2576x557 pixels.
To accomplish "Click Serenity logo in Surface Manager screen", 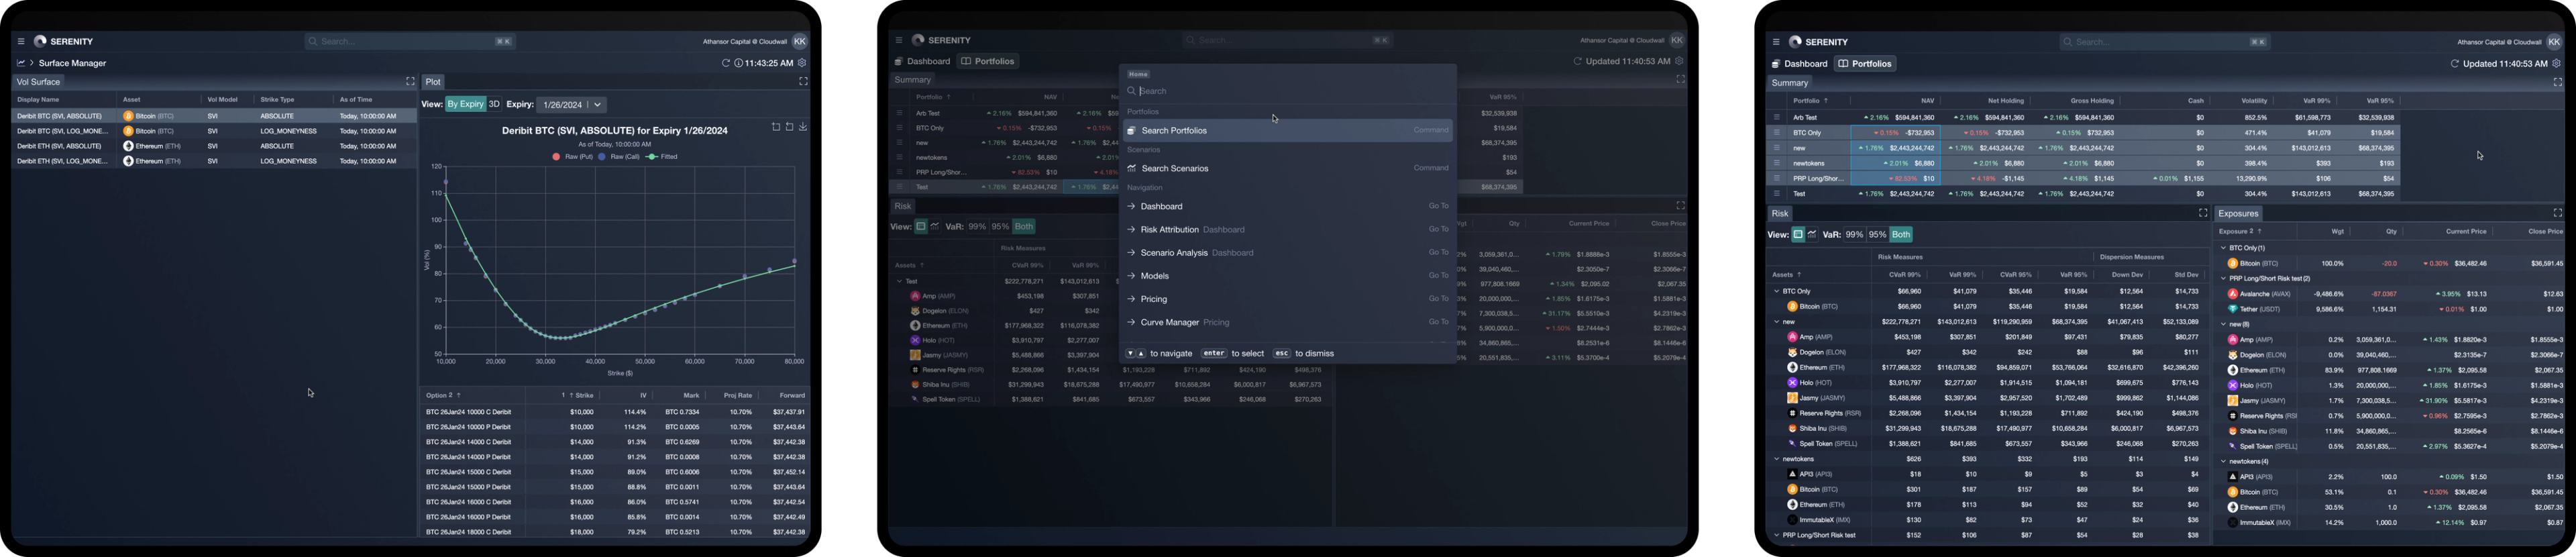I will tap(64, 41).
